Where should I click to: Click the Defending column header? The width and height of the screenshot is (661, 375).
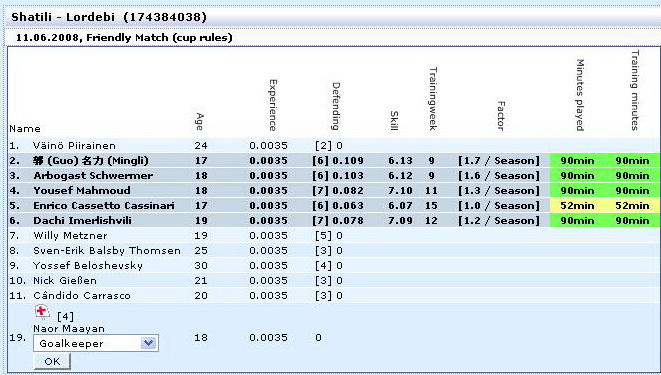tap(336, 106)
